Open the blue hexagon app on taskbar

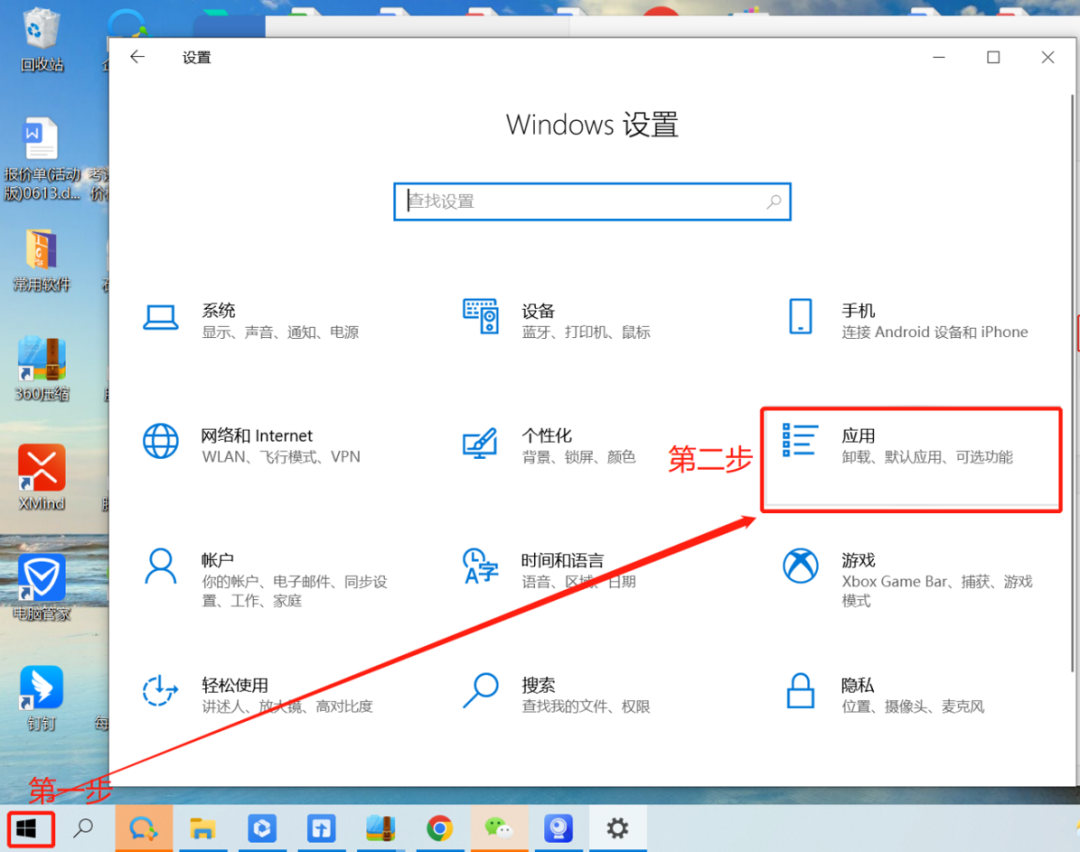pyautogui.click(x=262, y=828)
